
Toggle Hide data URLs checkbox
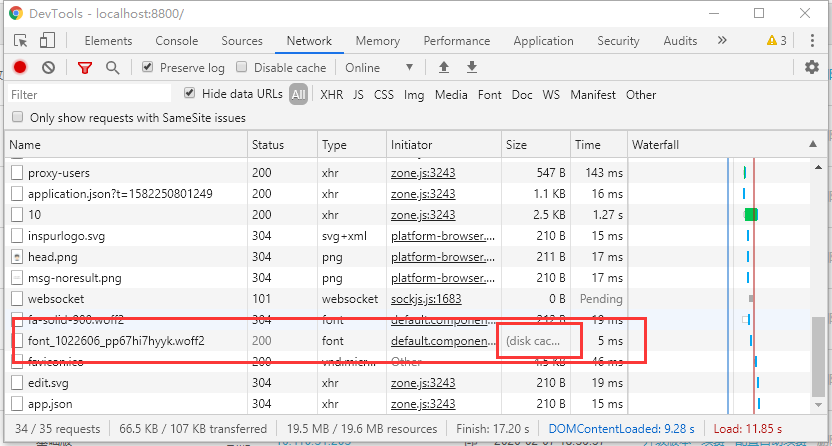point(189,93)
